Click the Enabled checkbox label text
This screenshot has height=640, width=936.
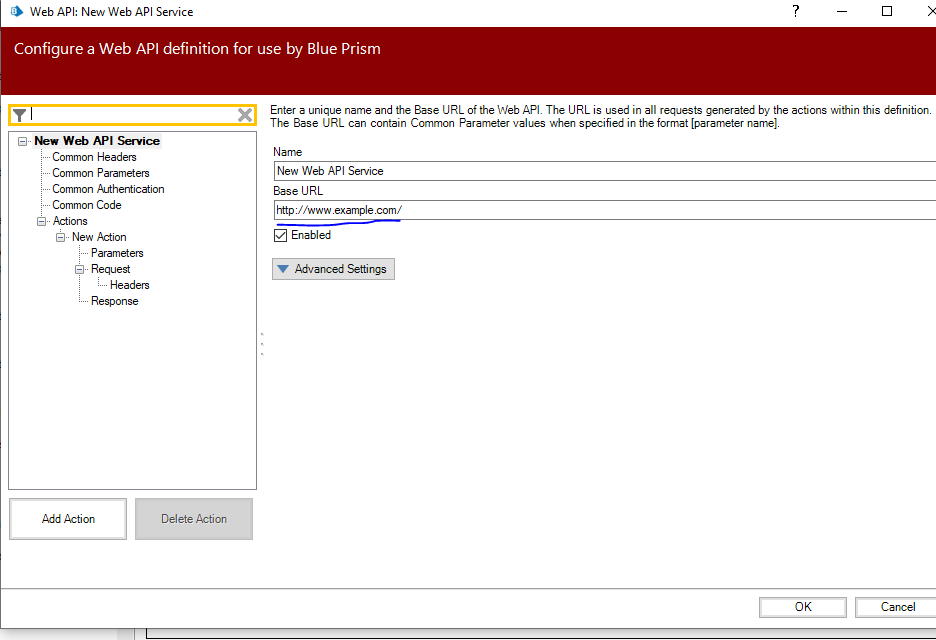pos(311,235)
